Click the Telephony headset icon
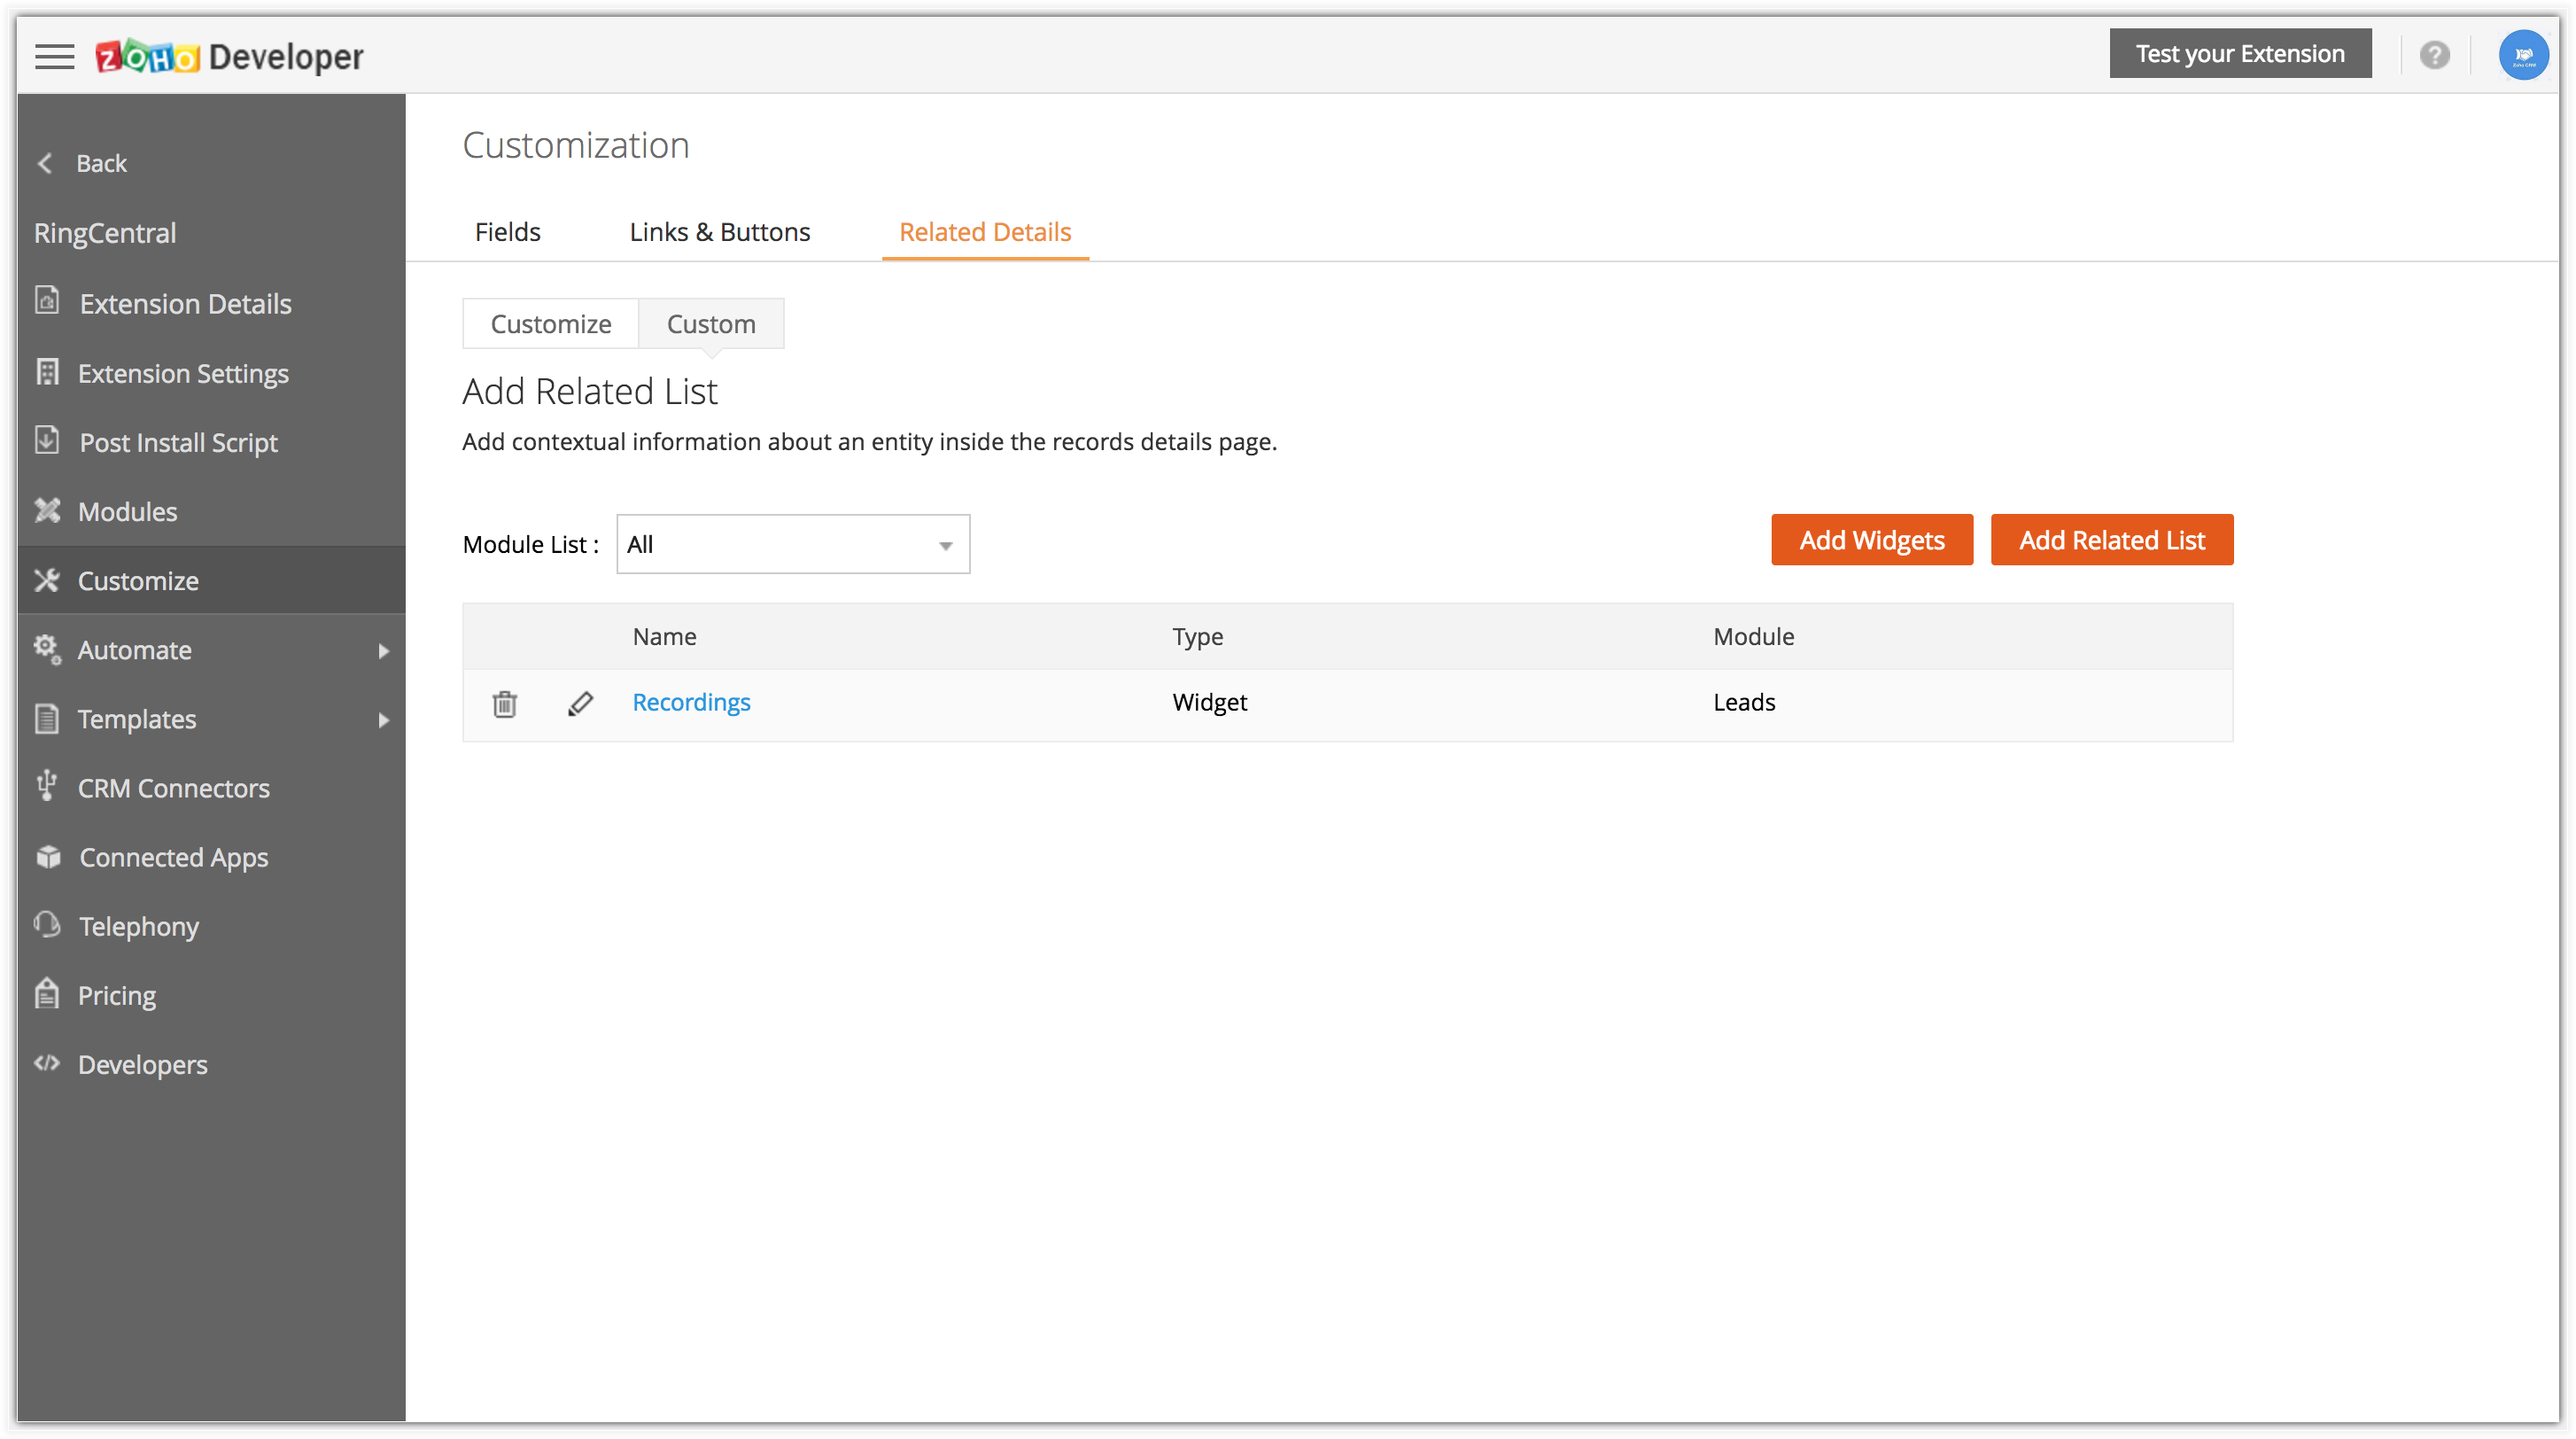Viewport: 2576px width, 1439px height. tap(47, 925)
